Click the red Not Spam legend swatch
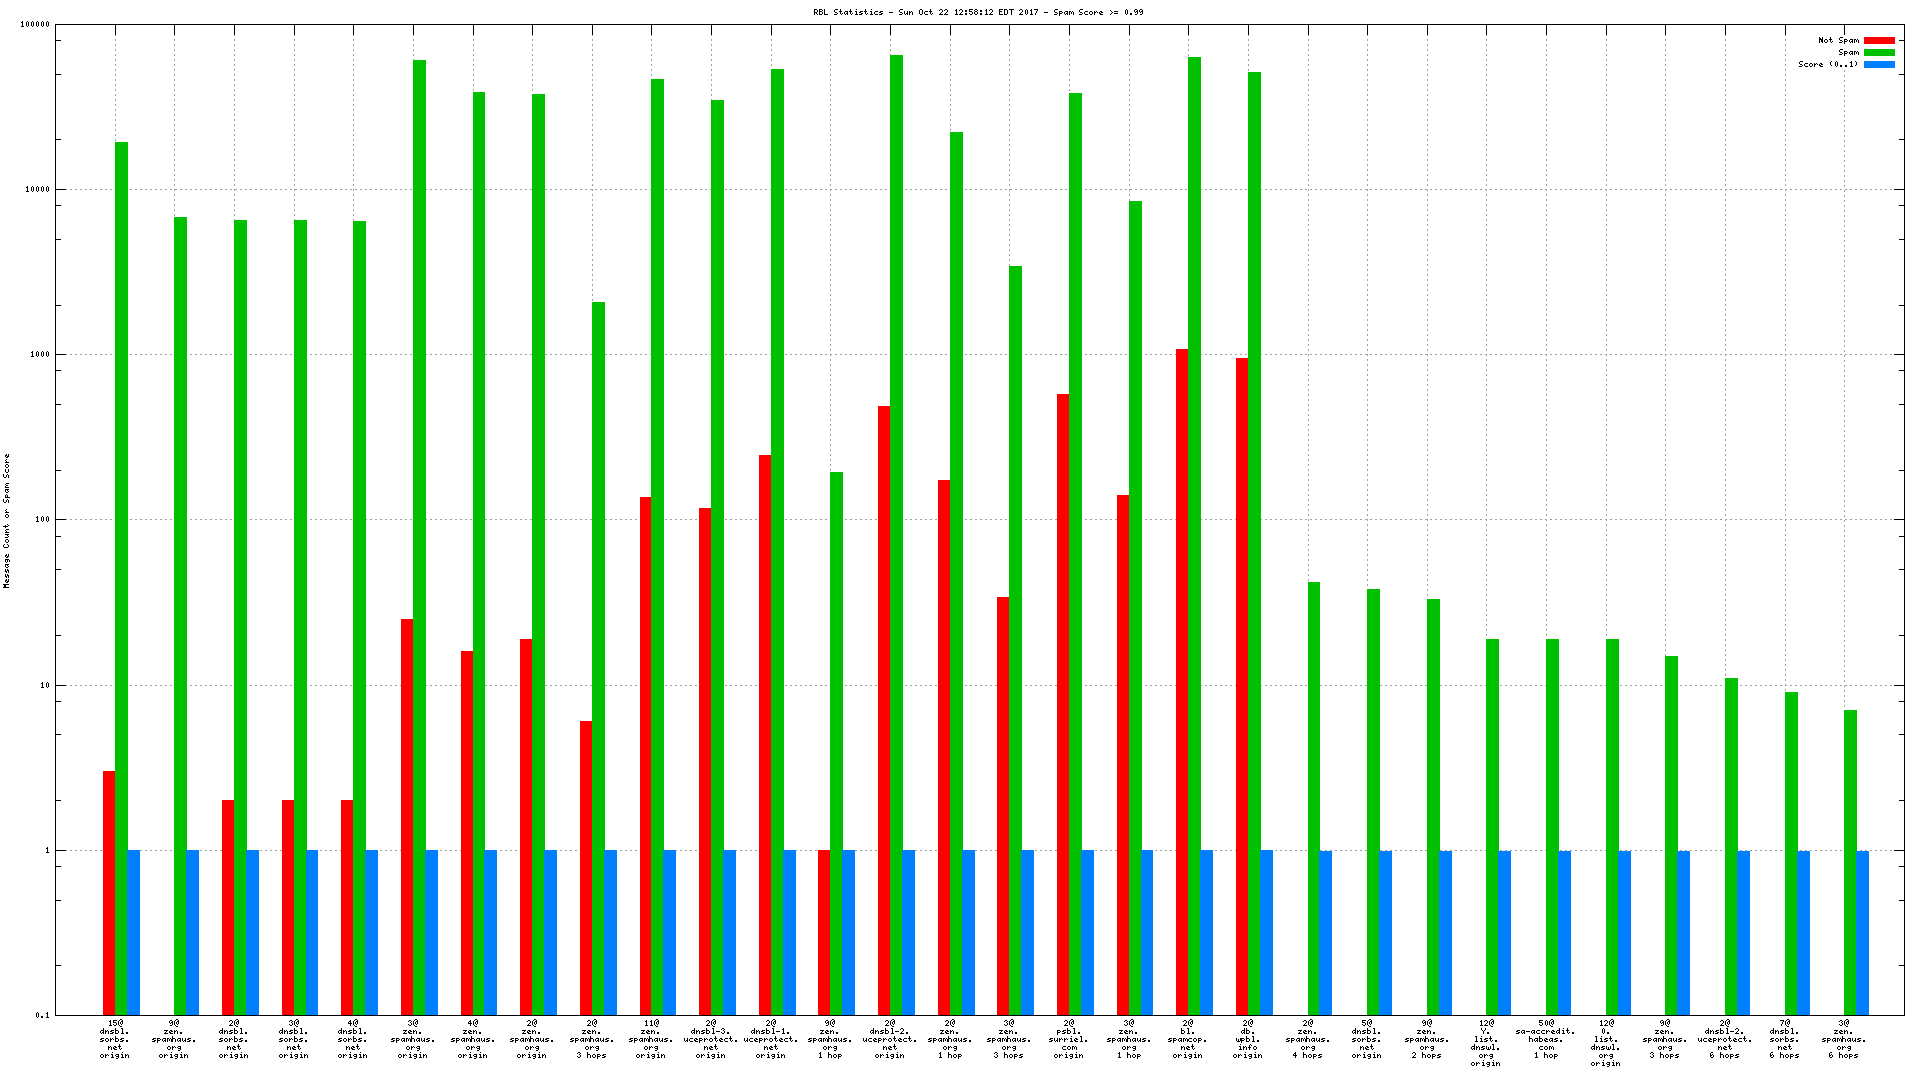 coord(1879,41)
